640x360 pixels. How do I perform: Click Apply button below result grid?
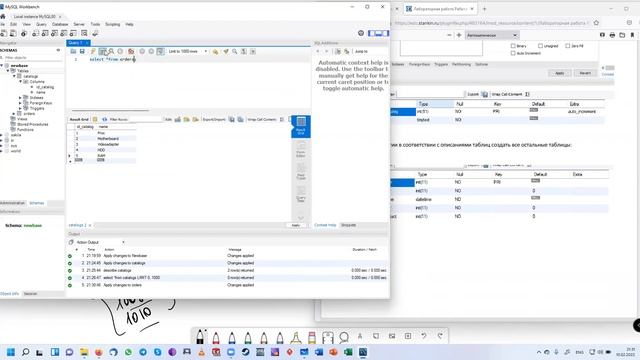pos(296,225)
